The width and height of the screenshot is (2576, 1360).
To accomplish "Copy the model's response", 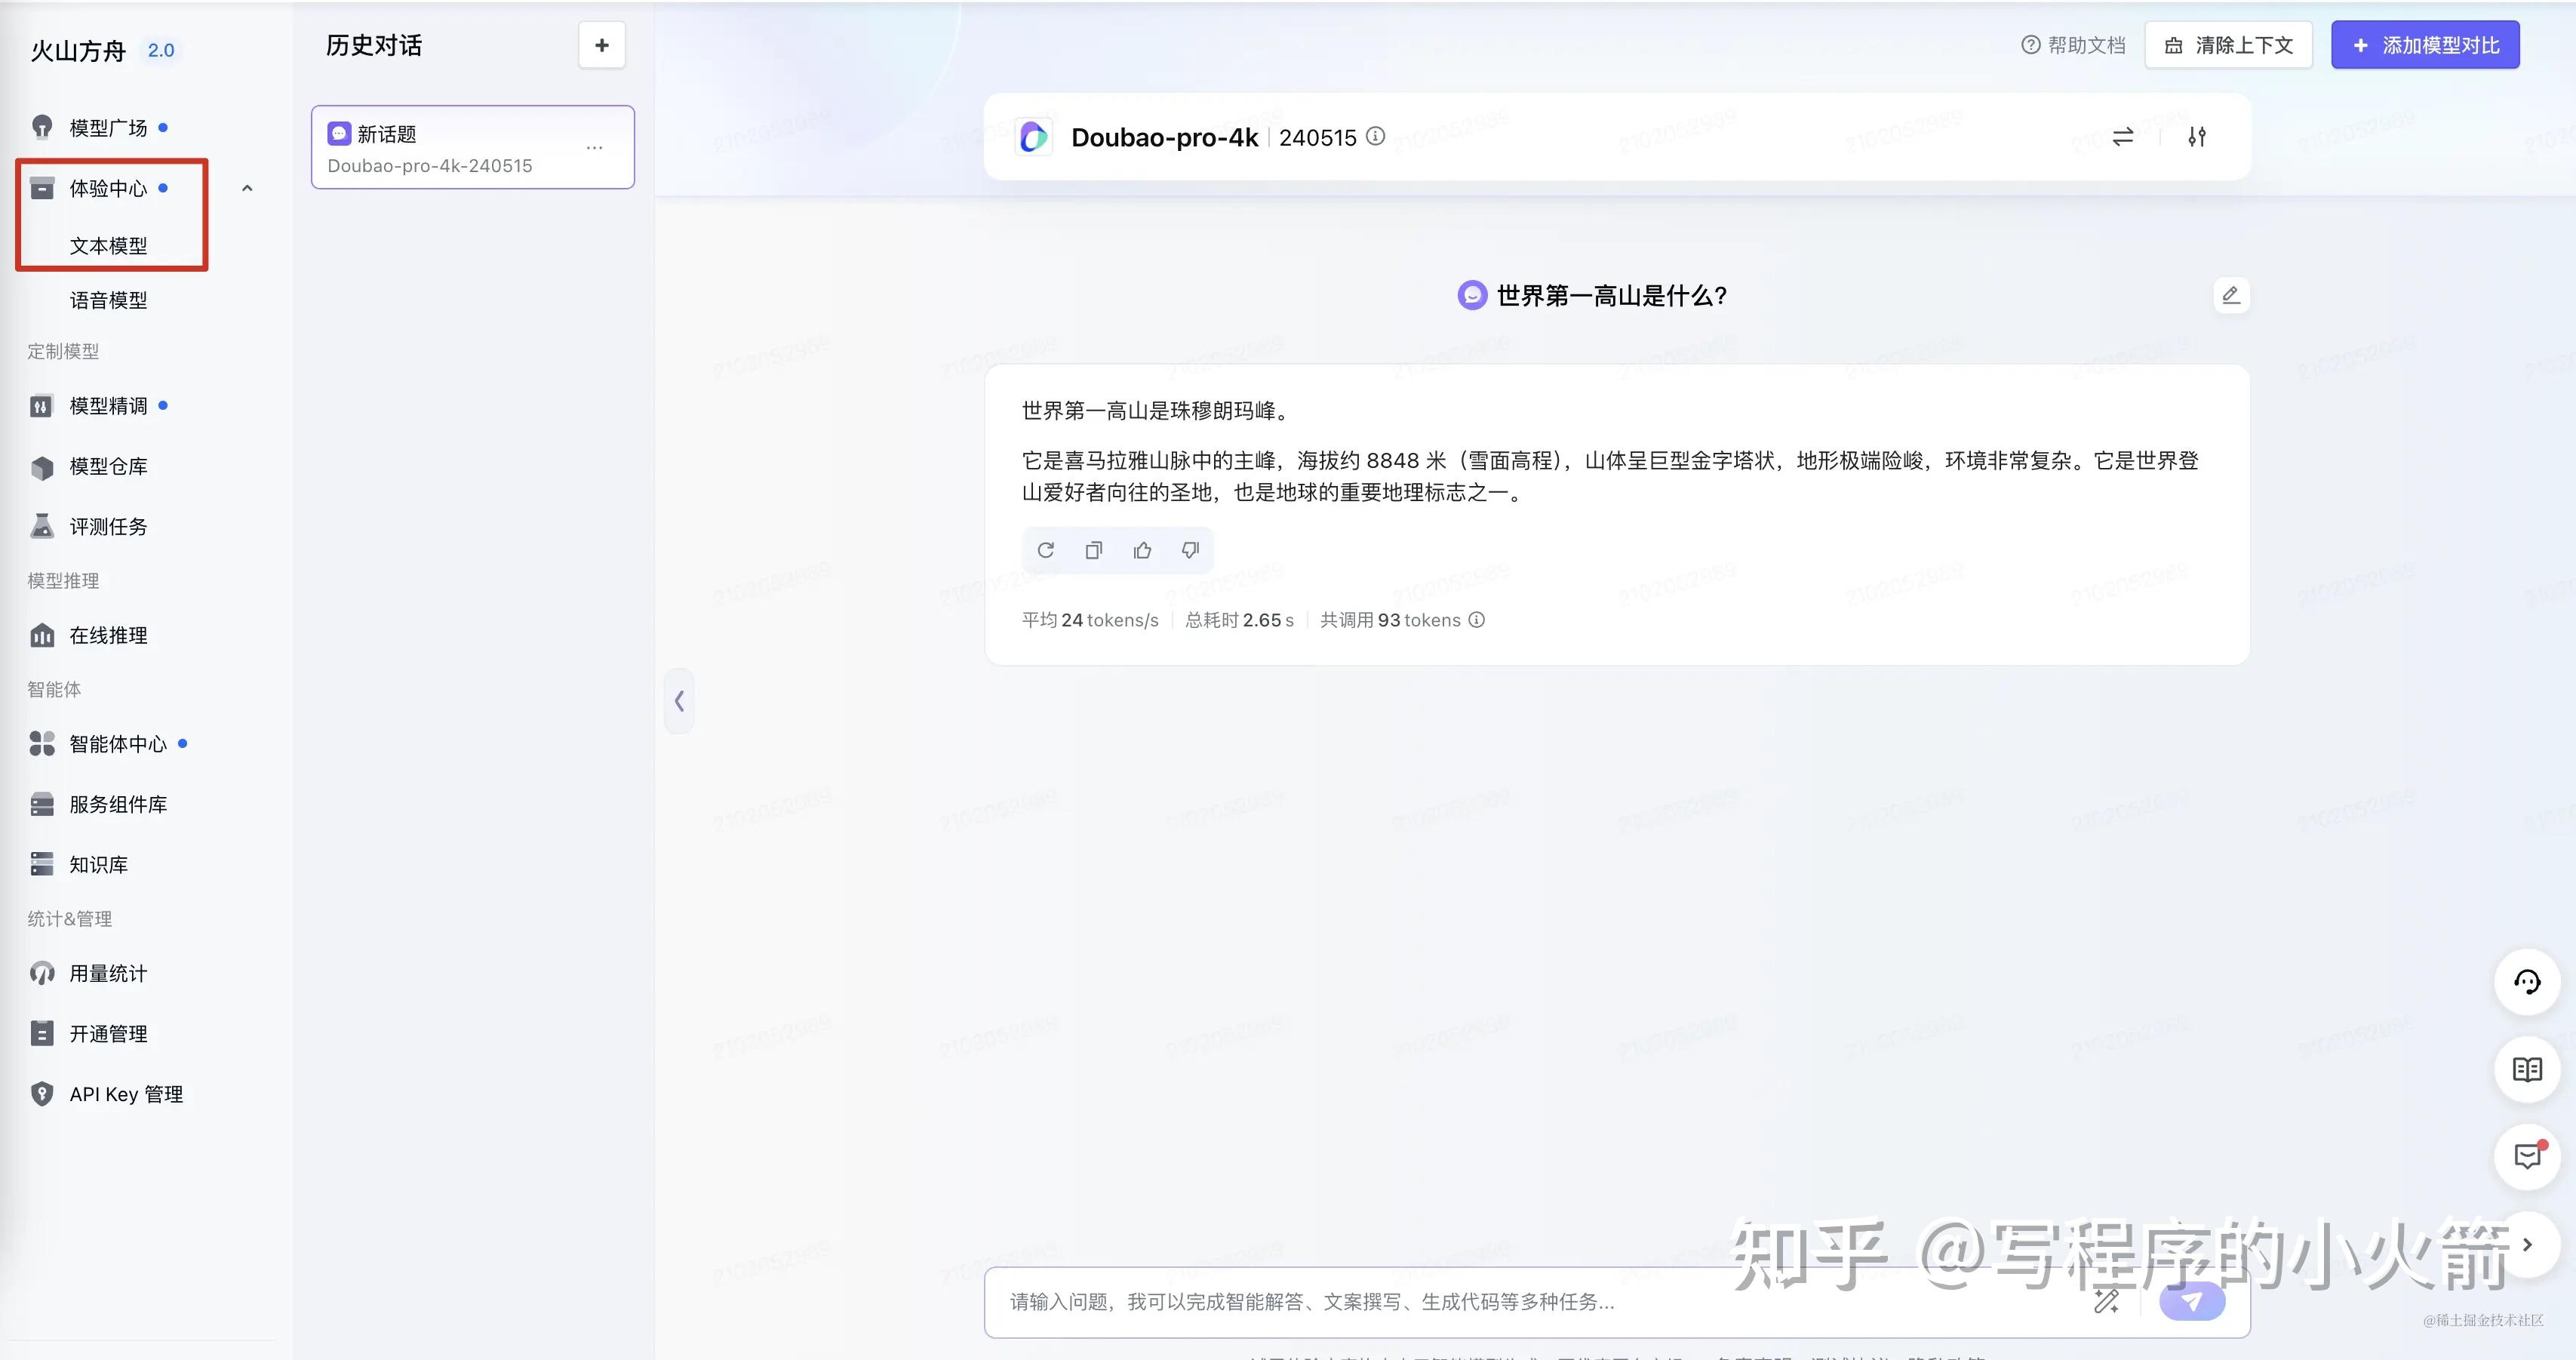I will coord(1093,550).
